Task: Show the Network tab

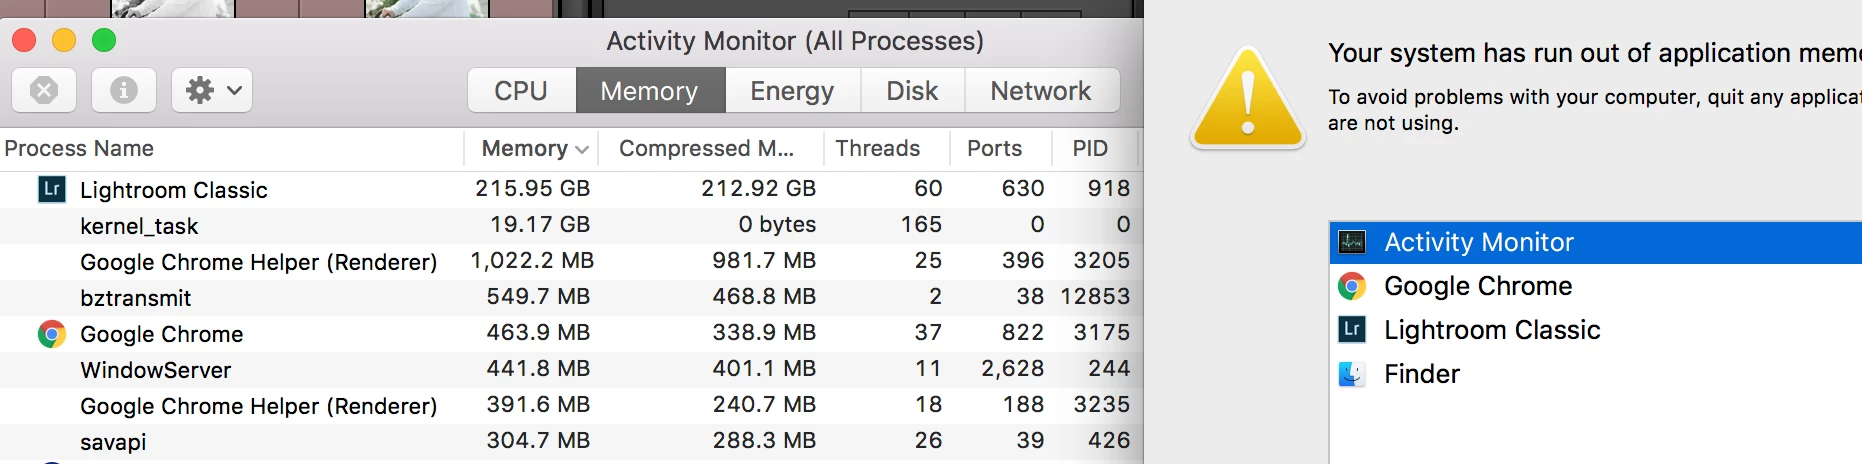Action: pyautogui.click(x=1040, y=91)
